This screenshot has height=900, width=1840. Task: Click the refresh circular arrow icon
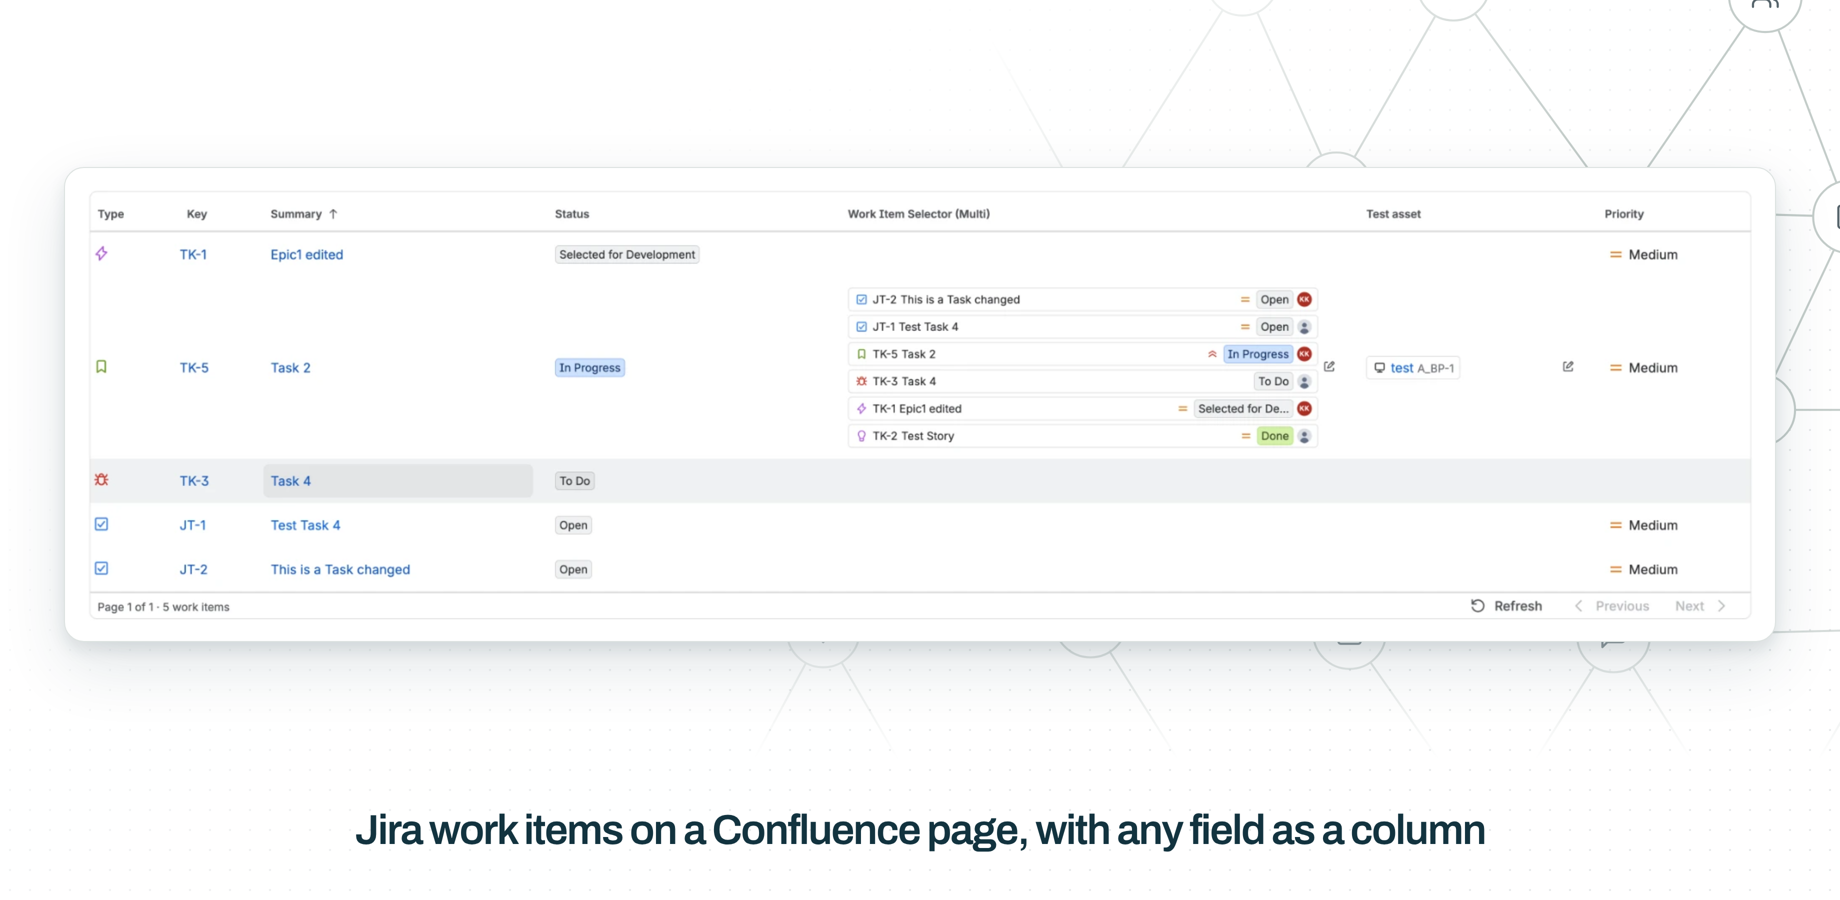pyautogui.click(x=1478, y=606)
